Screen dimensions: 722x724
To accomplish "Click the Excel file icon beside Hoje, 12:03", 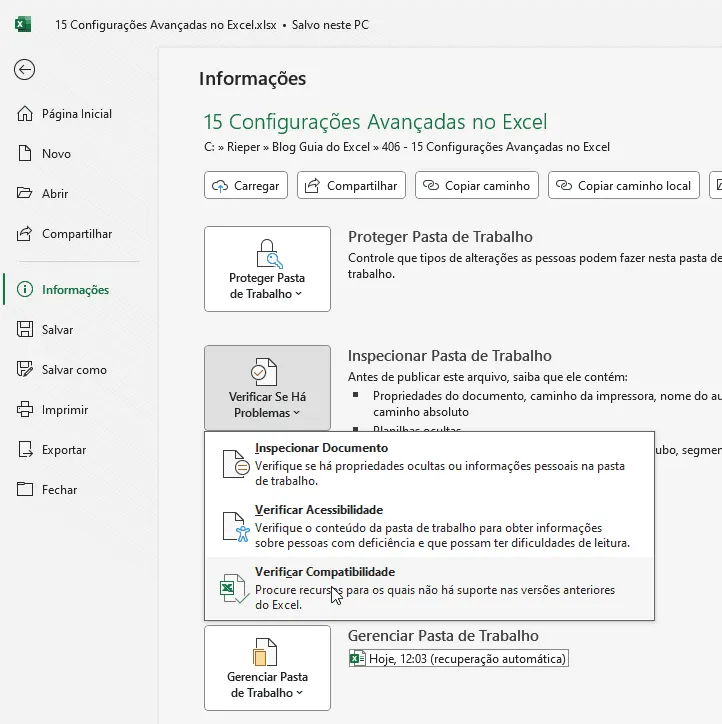I will pos(357,658).
